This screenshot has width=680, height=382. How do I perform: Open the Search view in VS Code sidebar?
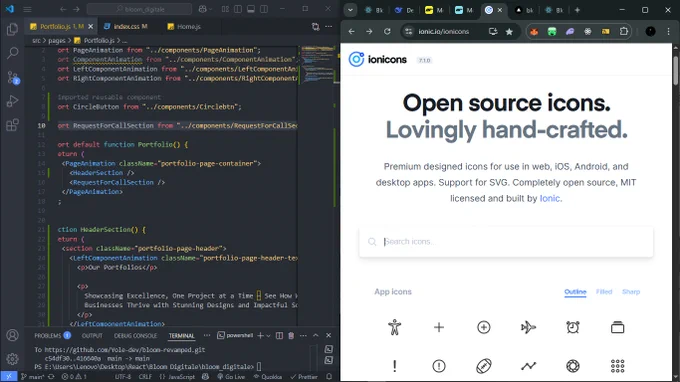(x=12, y=53)
